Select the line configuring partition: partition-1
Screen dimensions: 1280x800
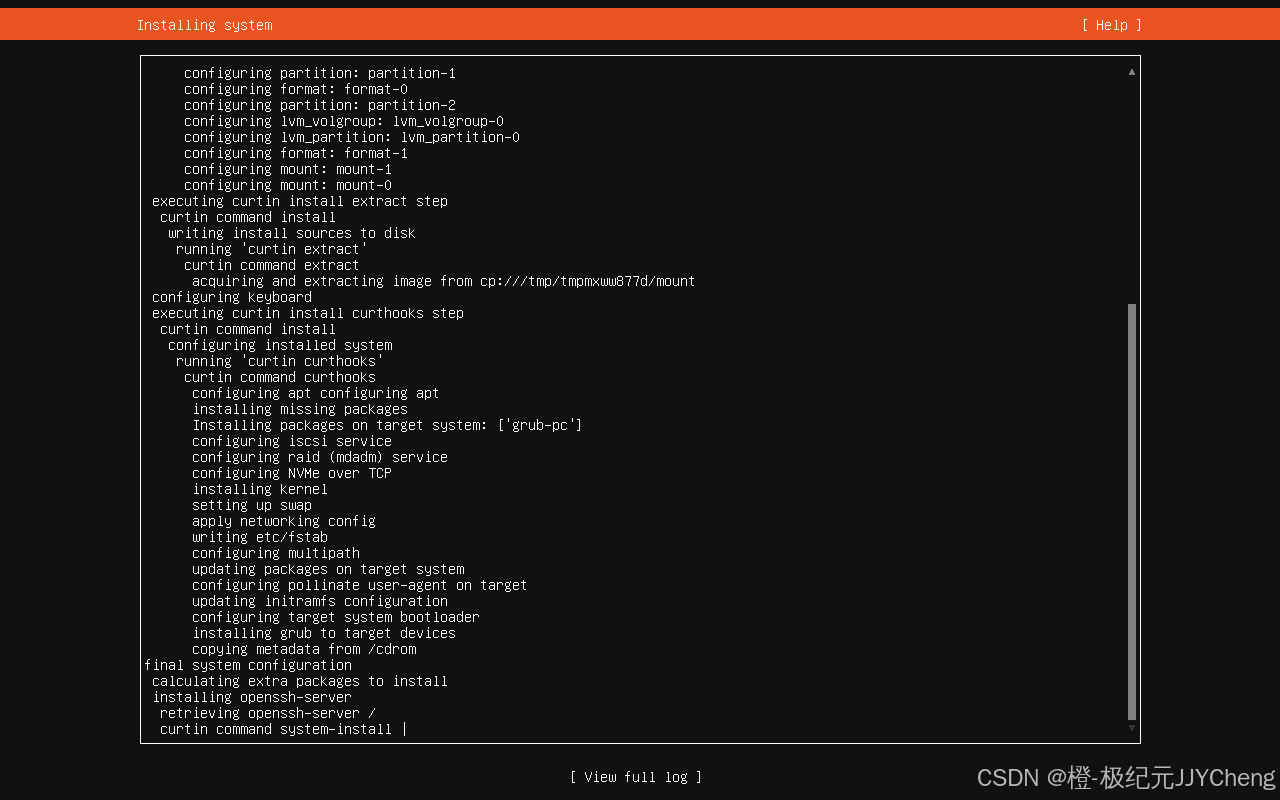(x=320, y=73)
